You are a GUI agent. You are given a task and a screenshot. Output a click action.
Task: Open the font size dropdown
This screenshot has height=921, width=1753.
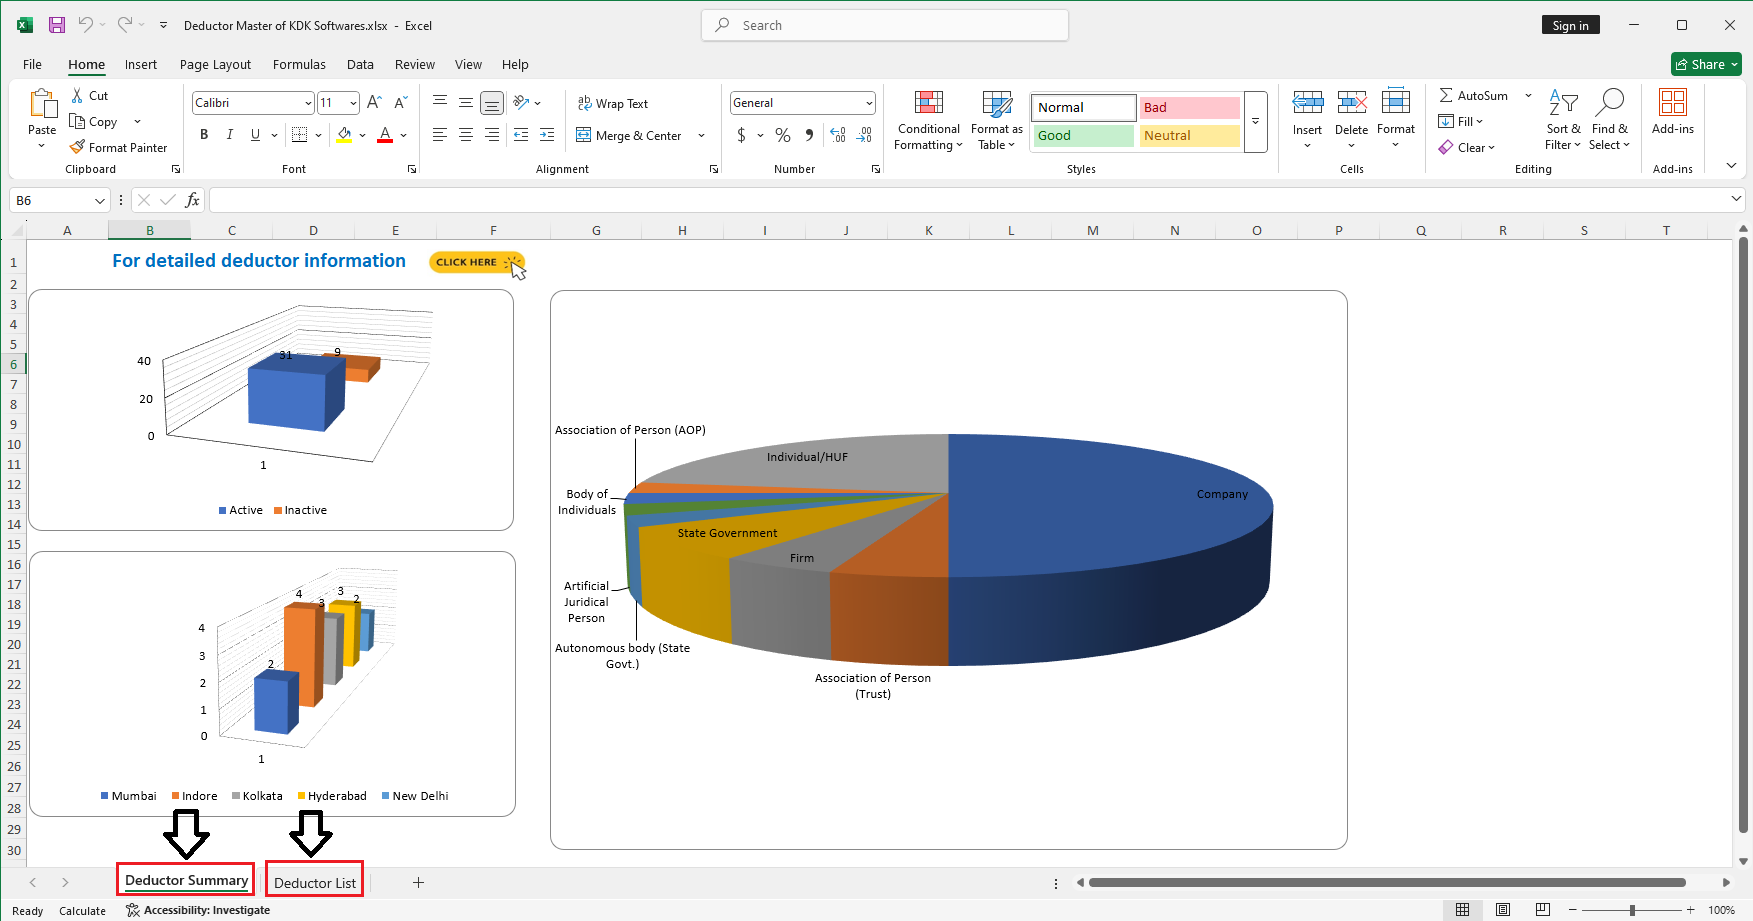click(x=353, y=103)
